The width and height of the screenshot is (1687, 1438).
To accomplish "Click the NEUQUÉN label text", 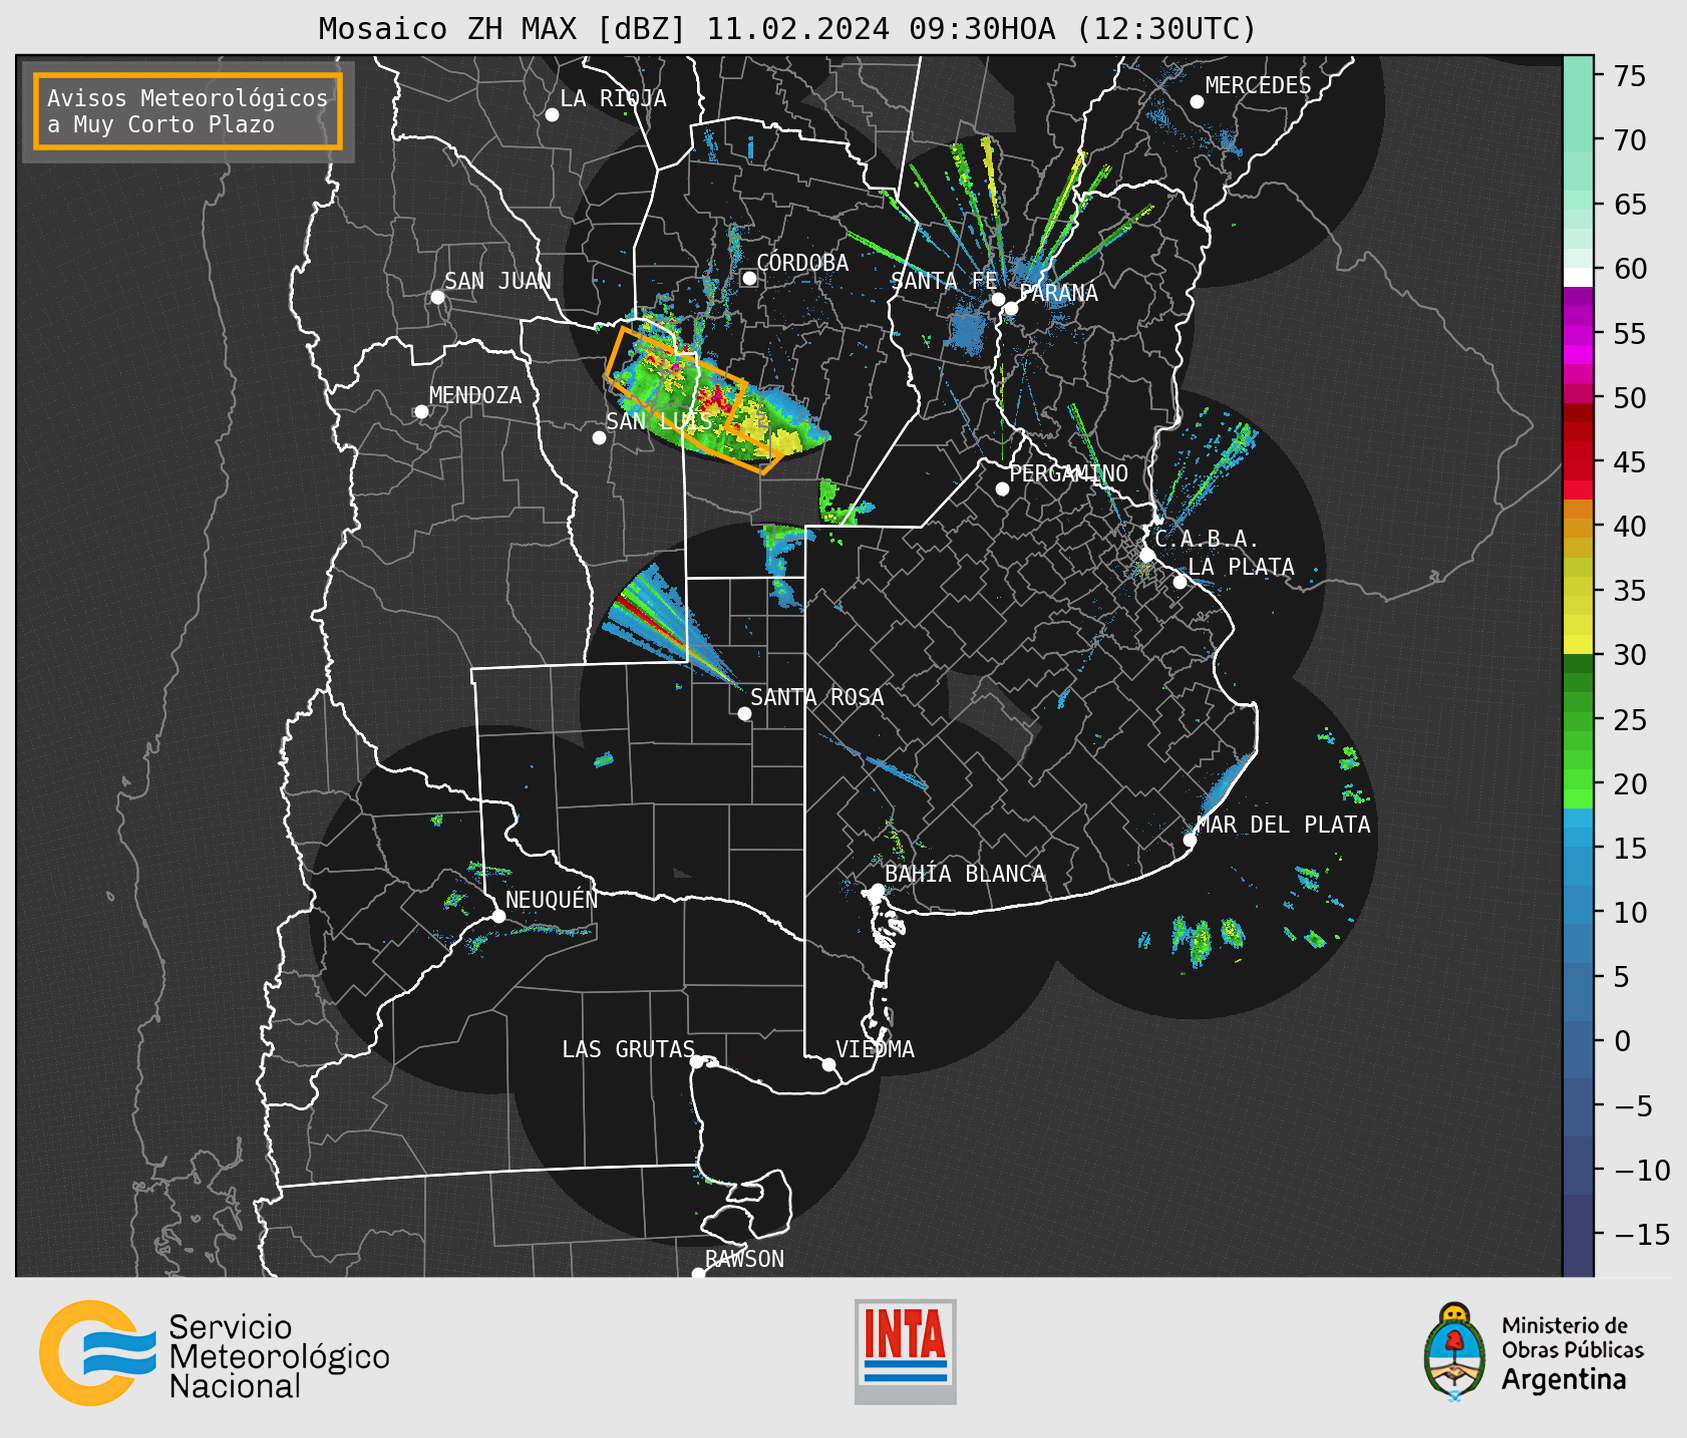I will click(552, 899).
